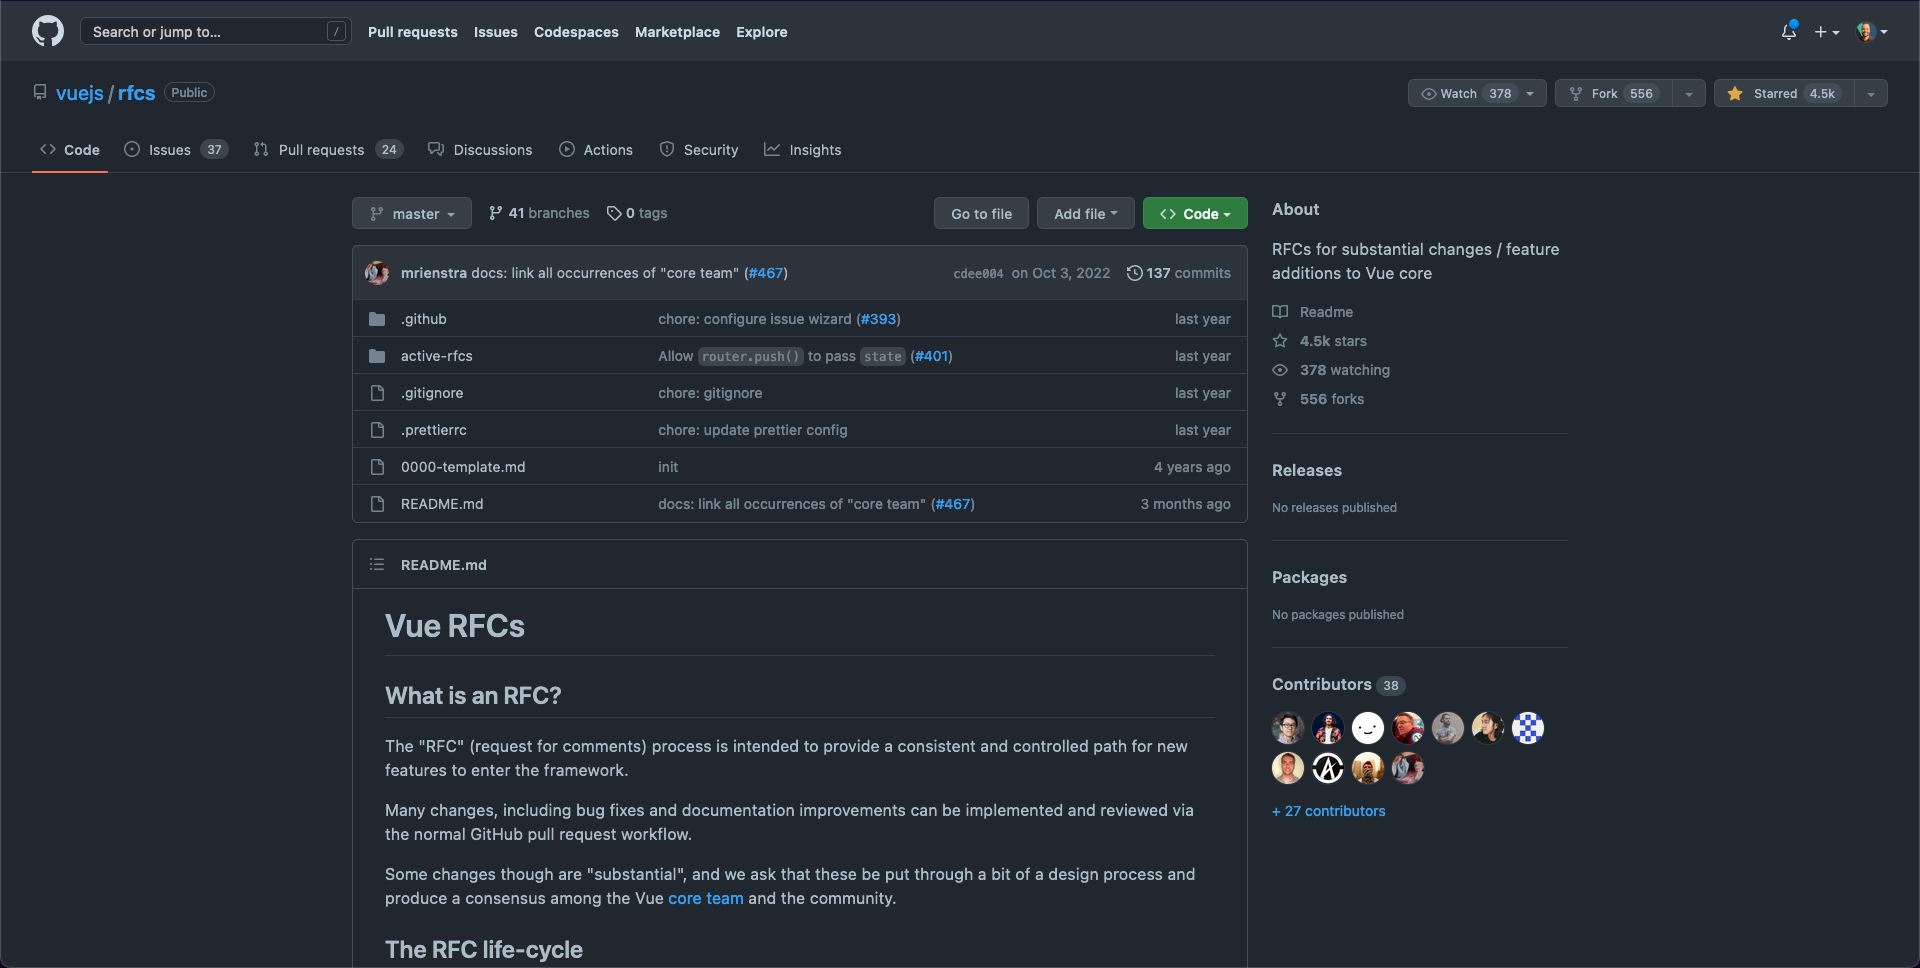Open the .prettierrc file

coord(434,430)
